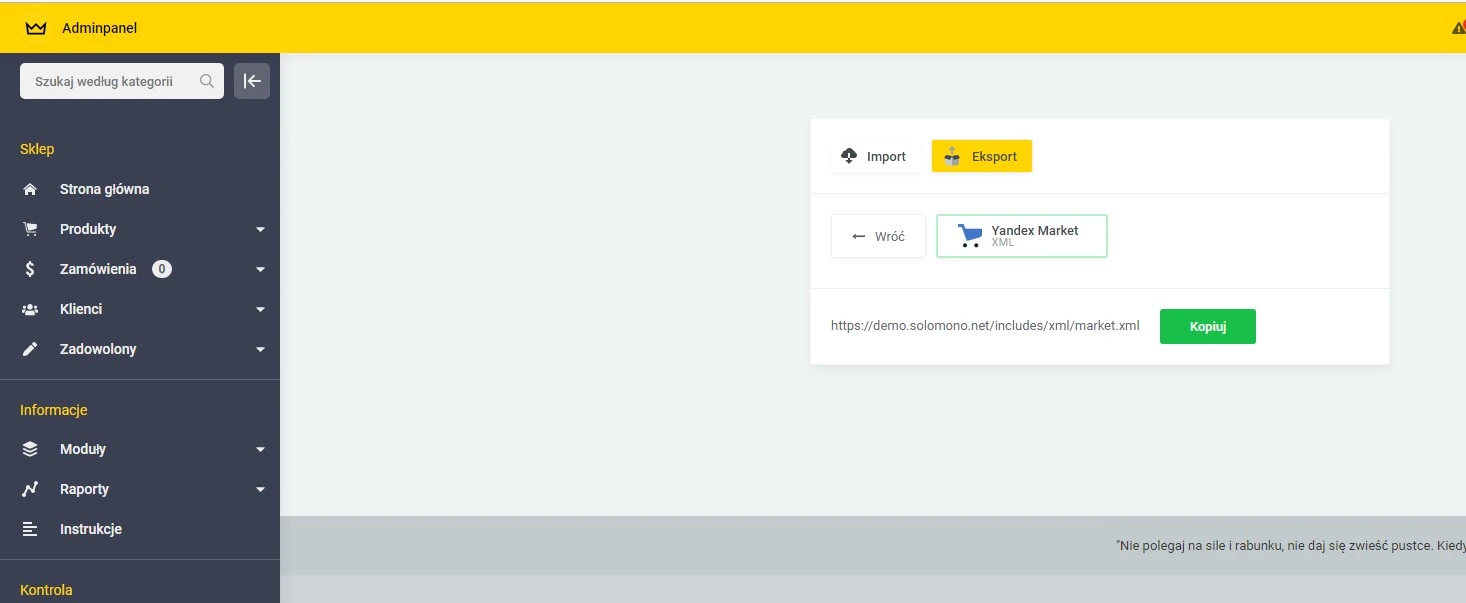The width and height of the screenshot is (1466, 603).
Task: Click Wróć to go back
Action: (877, 235)
